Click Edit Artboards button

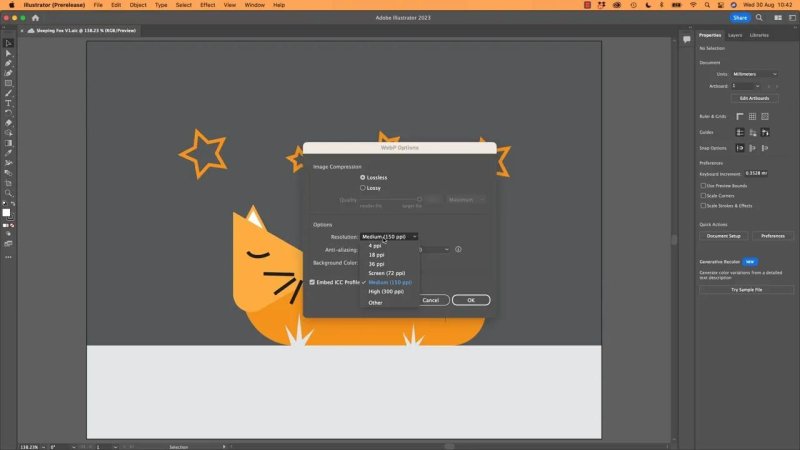pyautogui.click(x=754, y=98)
